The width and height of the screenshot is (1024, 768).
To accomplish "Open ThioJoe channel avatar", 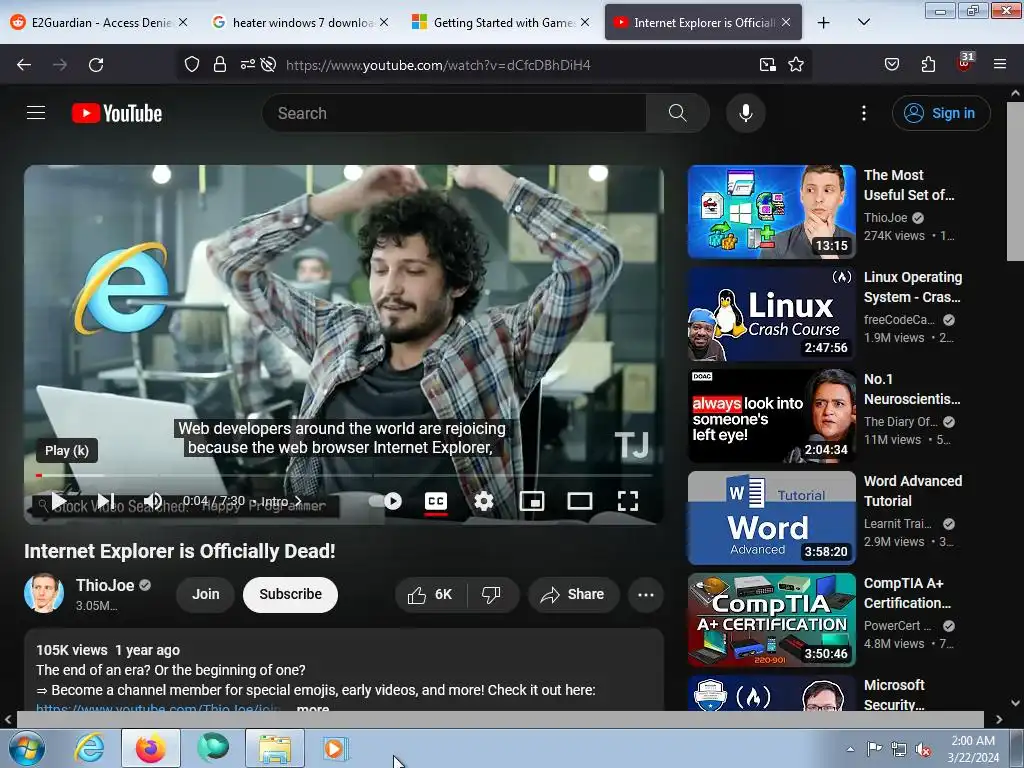I will pyautogui.click(x=44, y=594).
